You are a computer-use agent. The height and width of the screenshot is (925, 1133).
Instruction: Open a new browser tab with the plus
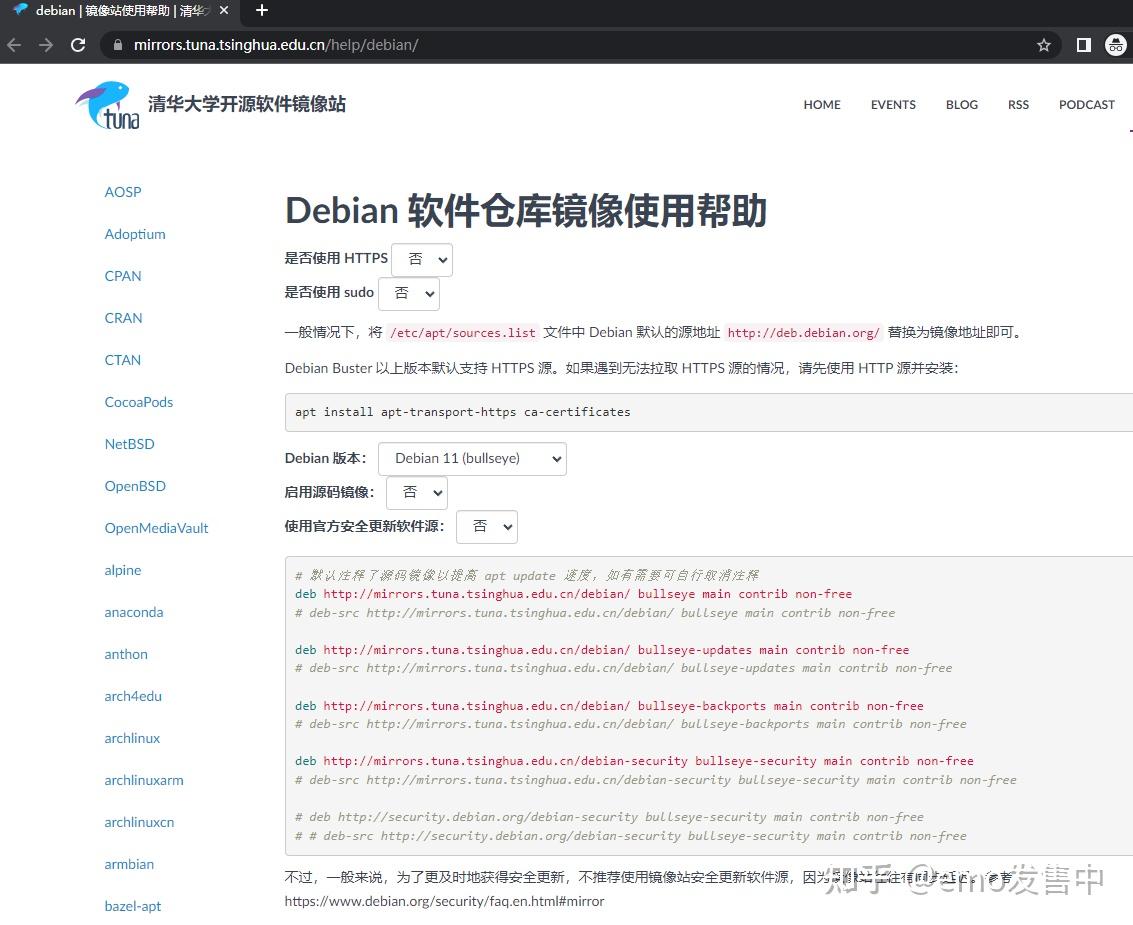pos(261,11)
